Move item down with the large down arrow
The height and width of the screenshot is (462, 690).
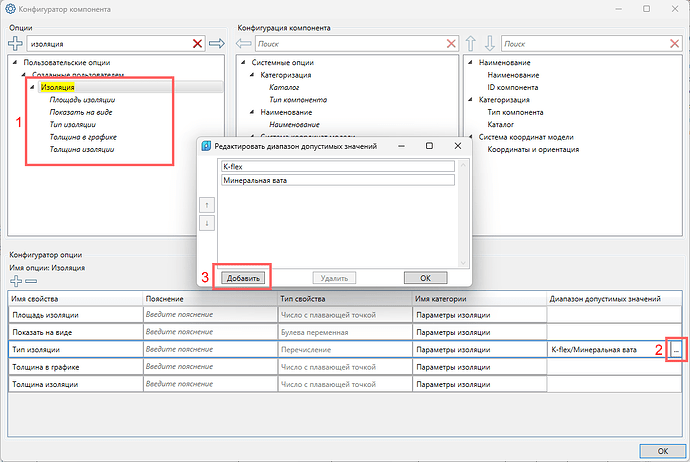[489, 44]
